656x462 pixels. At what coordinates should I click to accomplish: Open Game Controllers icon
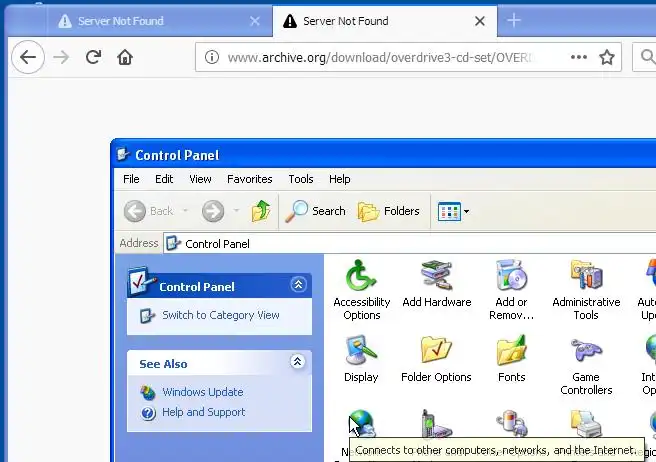pyautogui.click(x=586, y=365)
